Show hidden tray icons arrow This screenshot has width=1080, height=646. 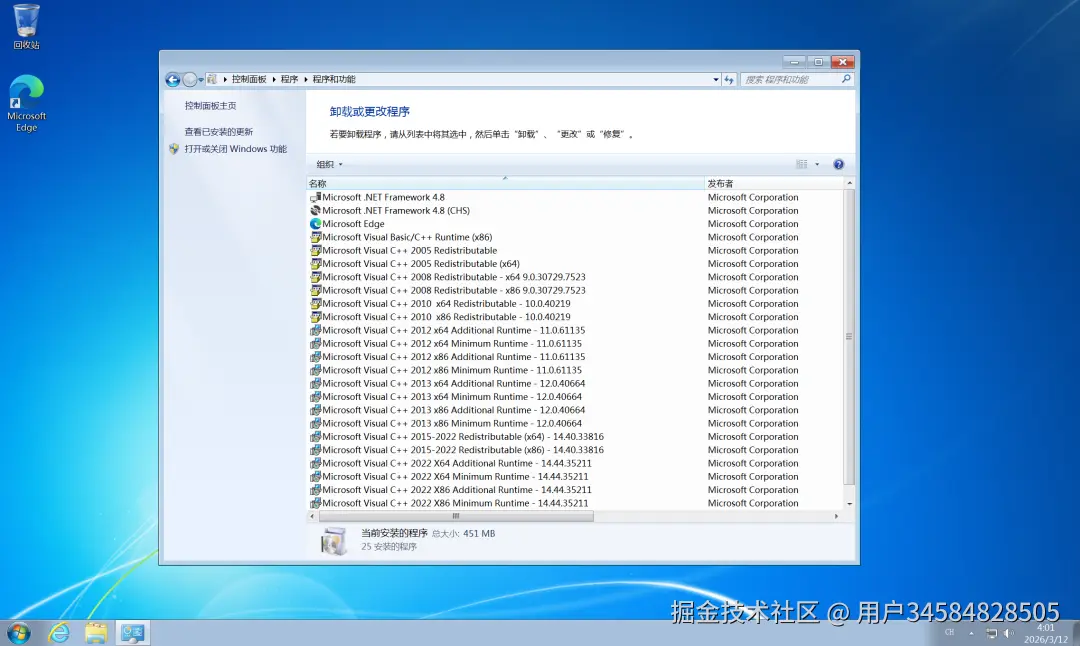(971, 633)
